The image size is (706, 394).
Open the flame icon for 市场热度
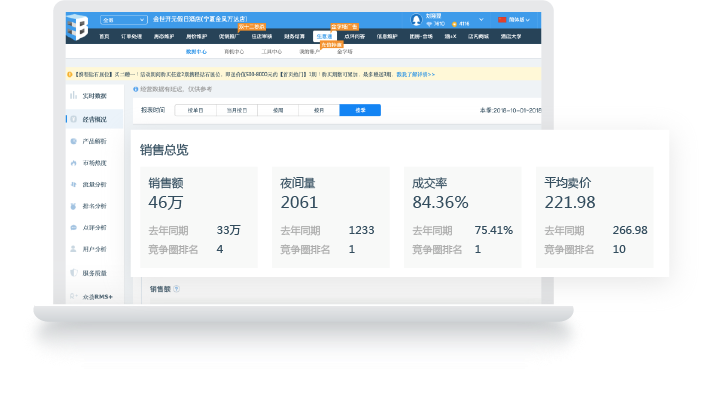coord(73,163)
